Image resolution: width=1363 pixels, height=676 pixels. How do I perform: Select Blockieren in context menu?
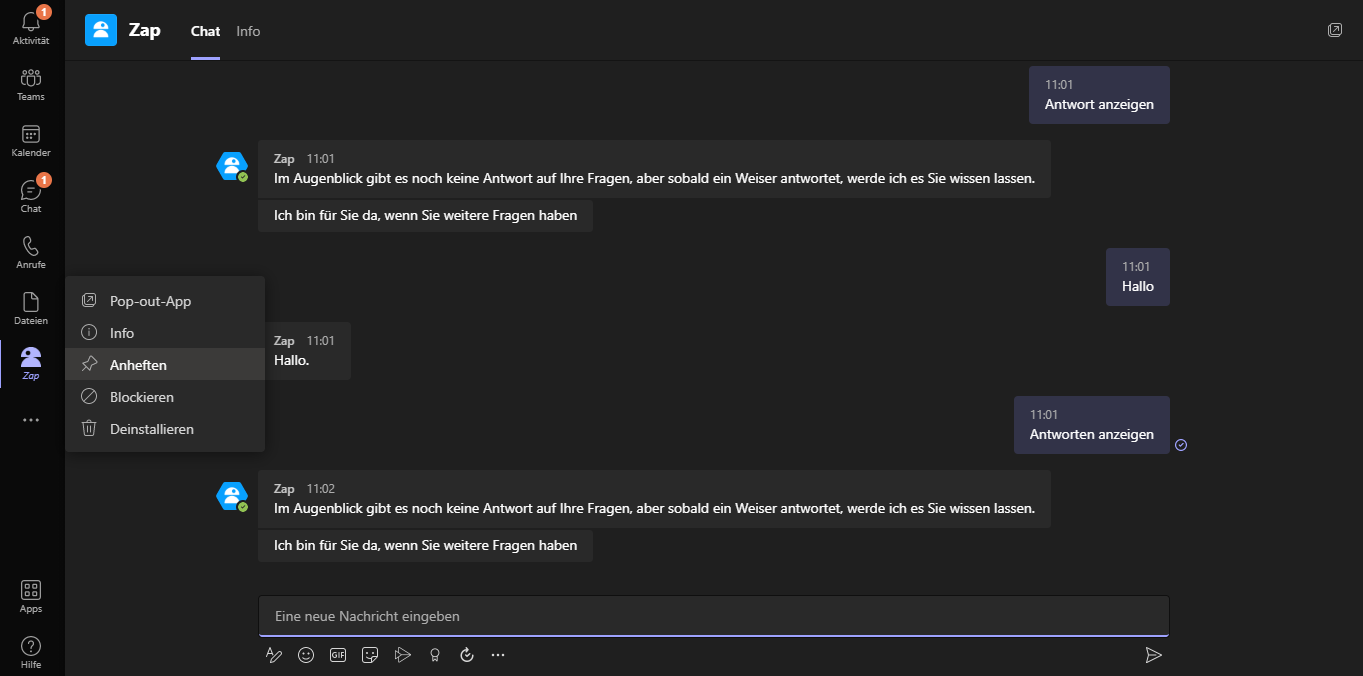click(x=165, y=397)
